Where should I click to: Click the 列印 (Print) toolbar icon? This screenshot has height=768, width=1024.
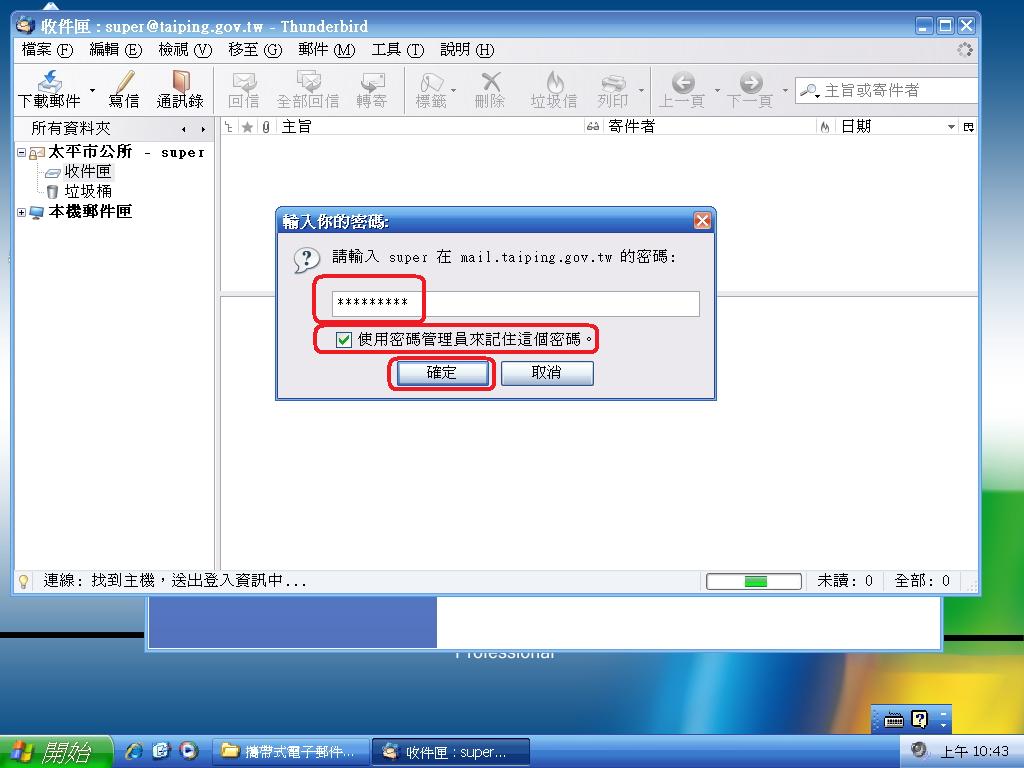(612, 82)
